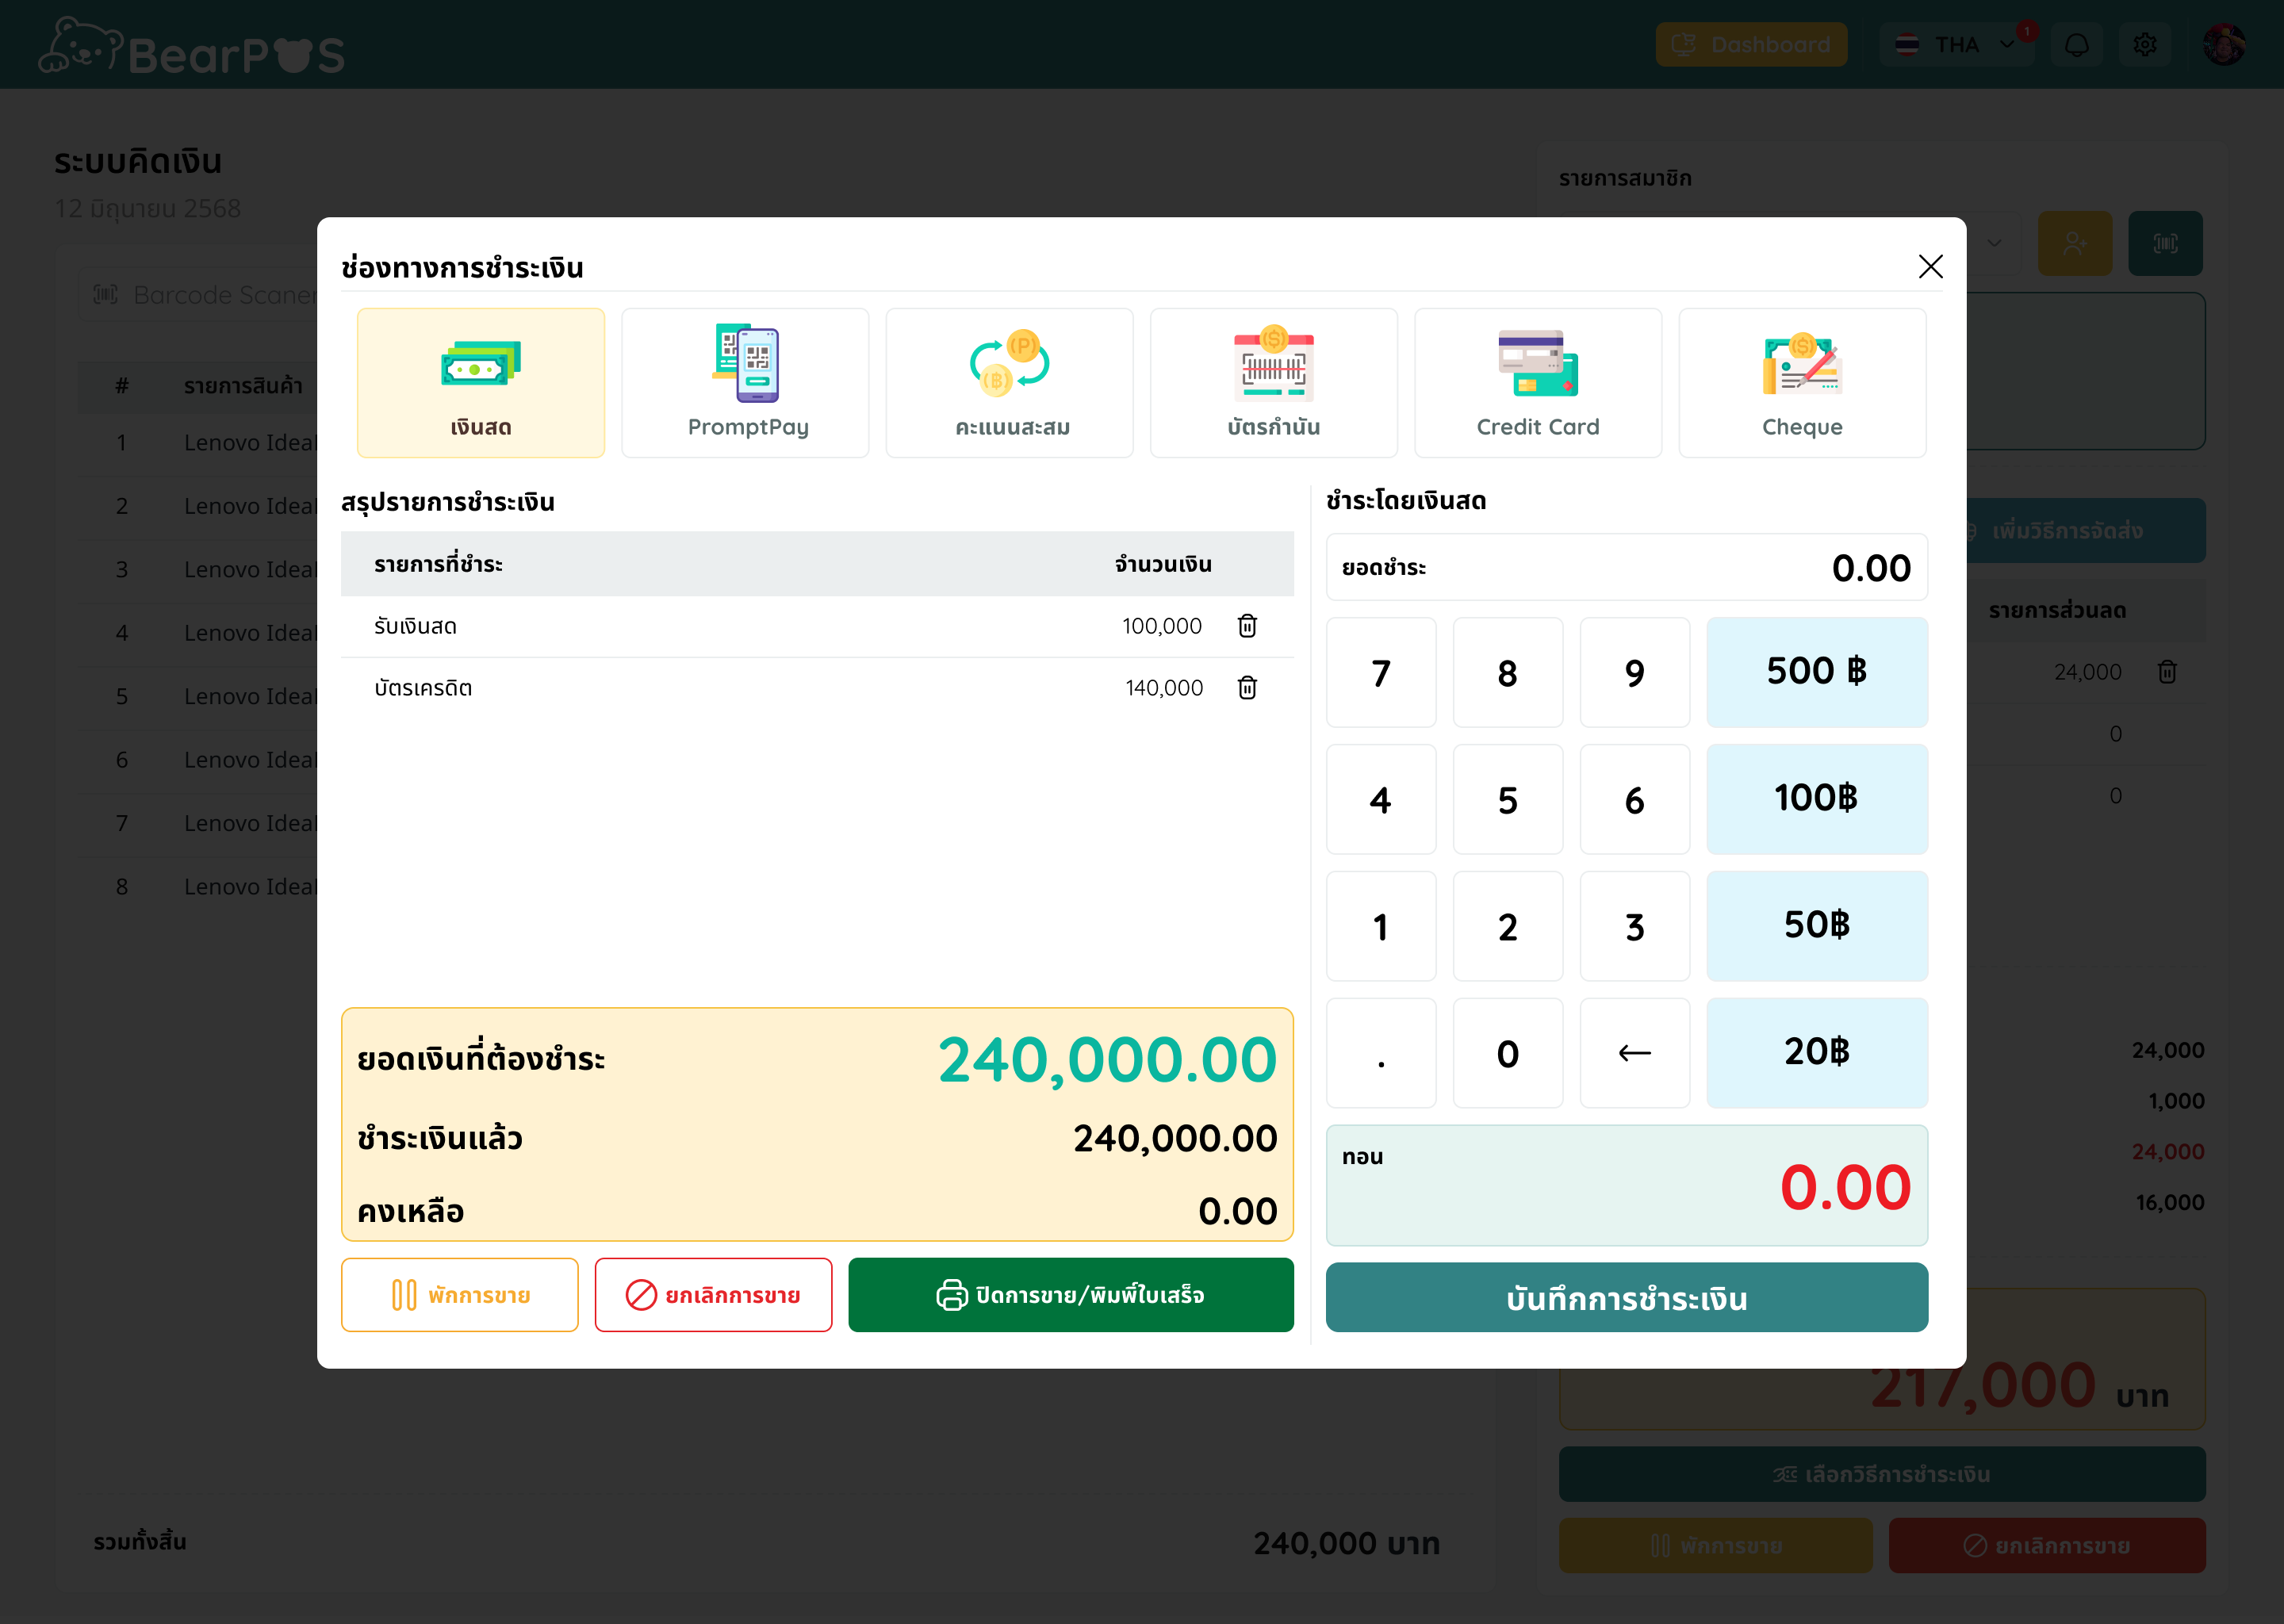This screenshot has width=2284, height=1624.
Task: Click background ยกเลิกการขาย red button
Action: click(x=2047, y=1545)
